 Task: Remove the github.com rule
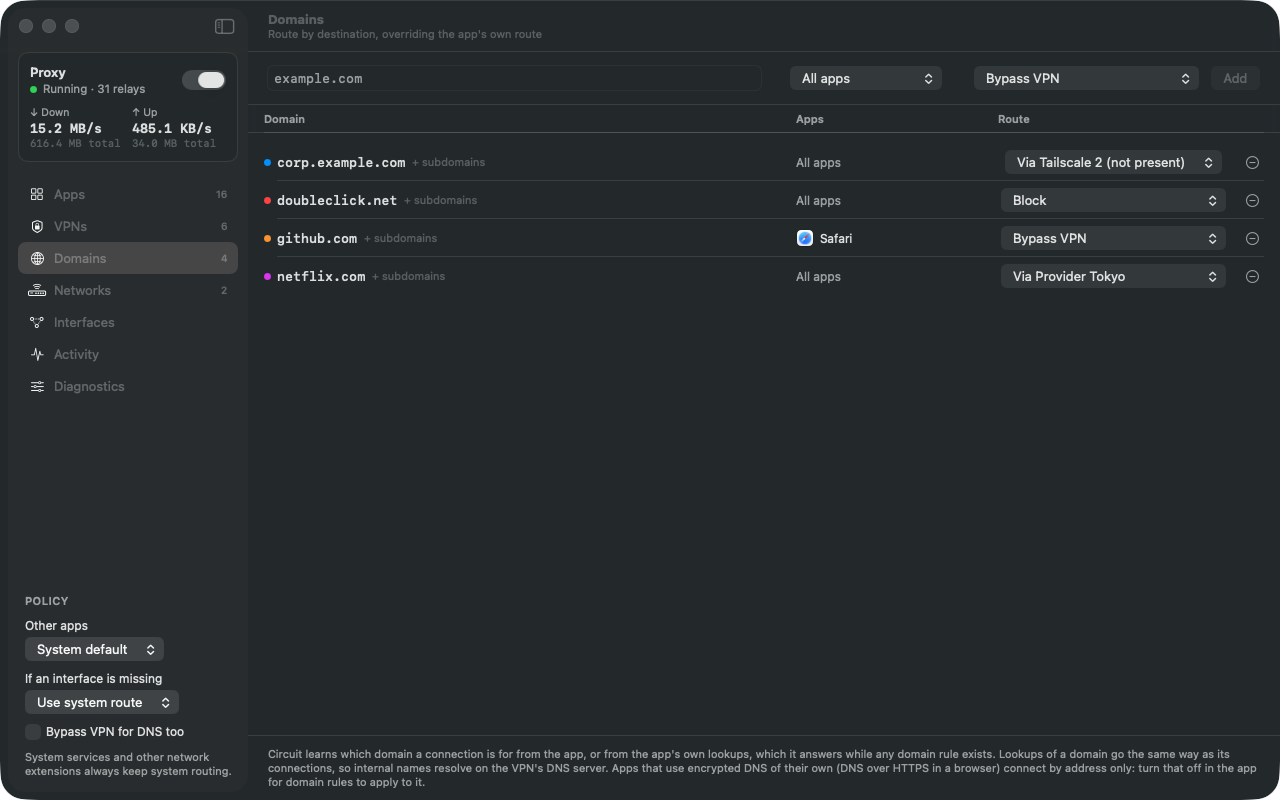1252,238
